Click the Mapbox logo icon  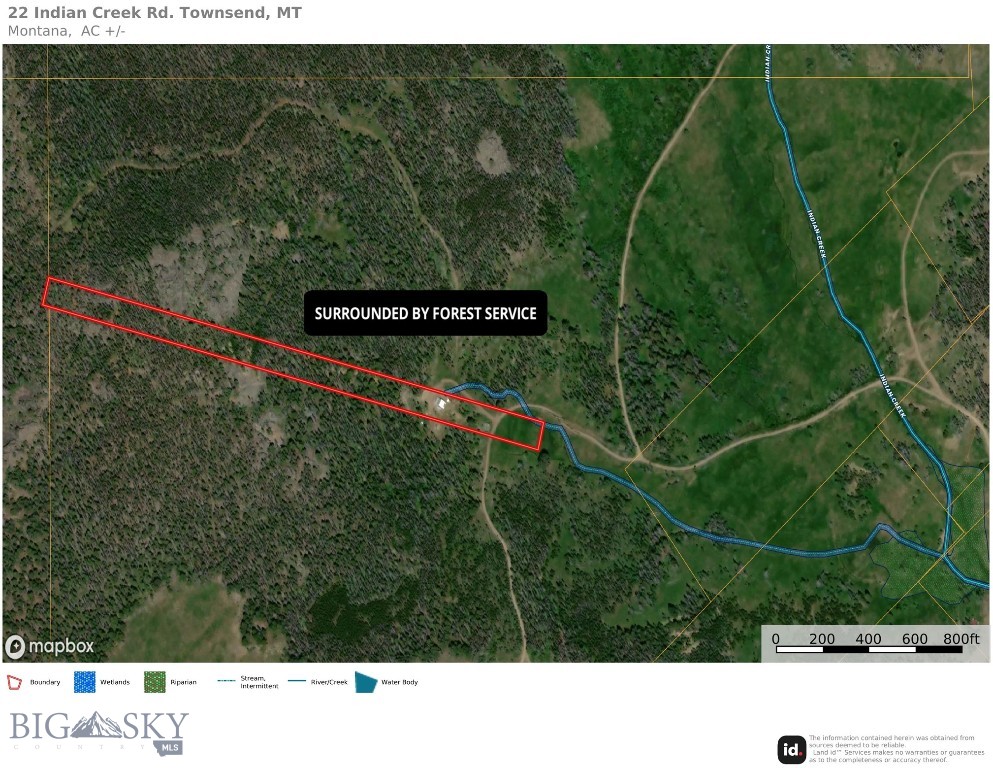point(15,646)
